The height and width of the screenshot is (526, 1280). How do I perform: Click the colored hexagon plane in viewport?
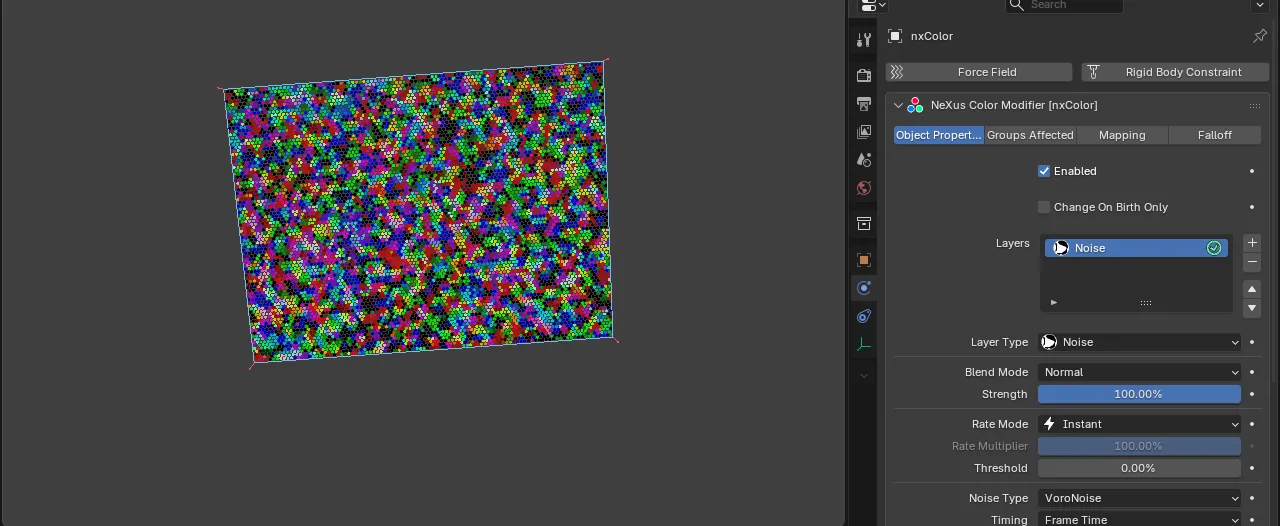click(x=420, y=210)
